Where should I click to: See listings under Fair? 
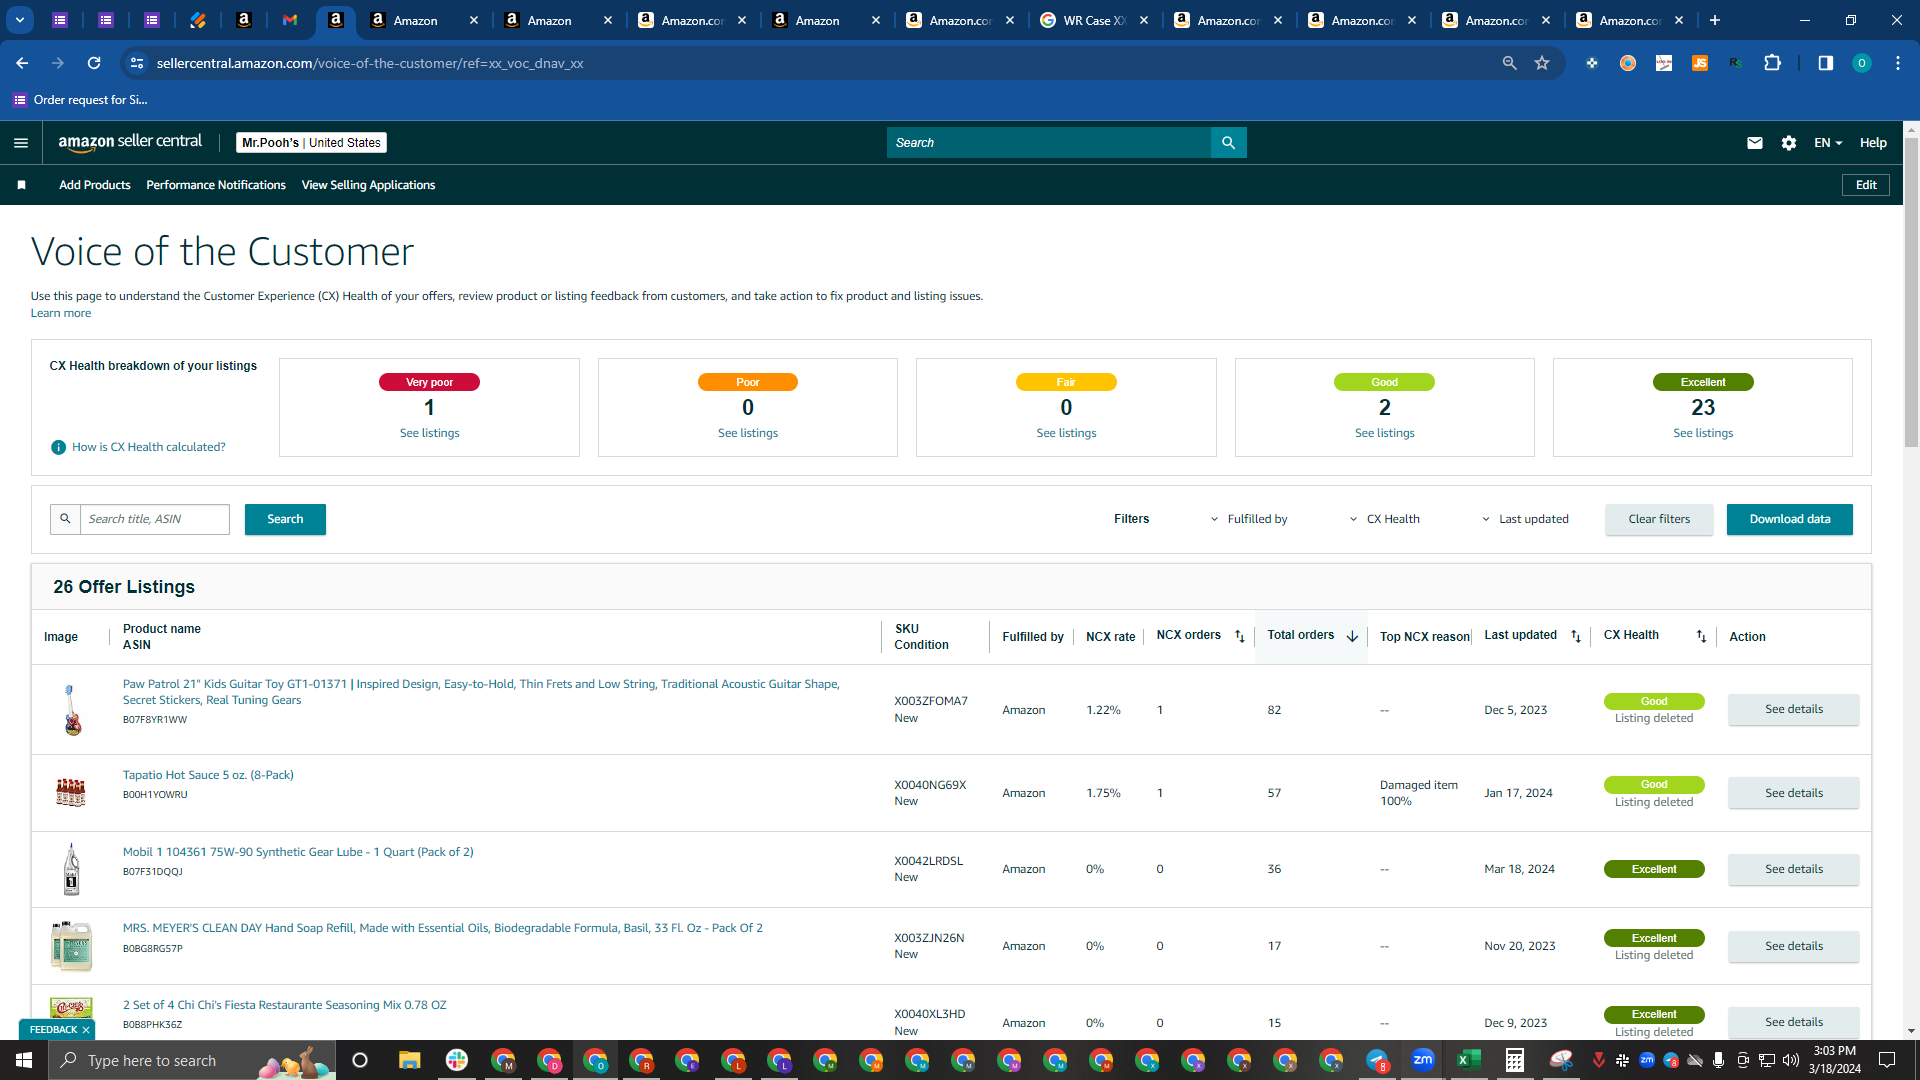click(1066, 433)
